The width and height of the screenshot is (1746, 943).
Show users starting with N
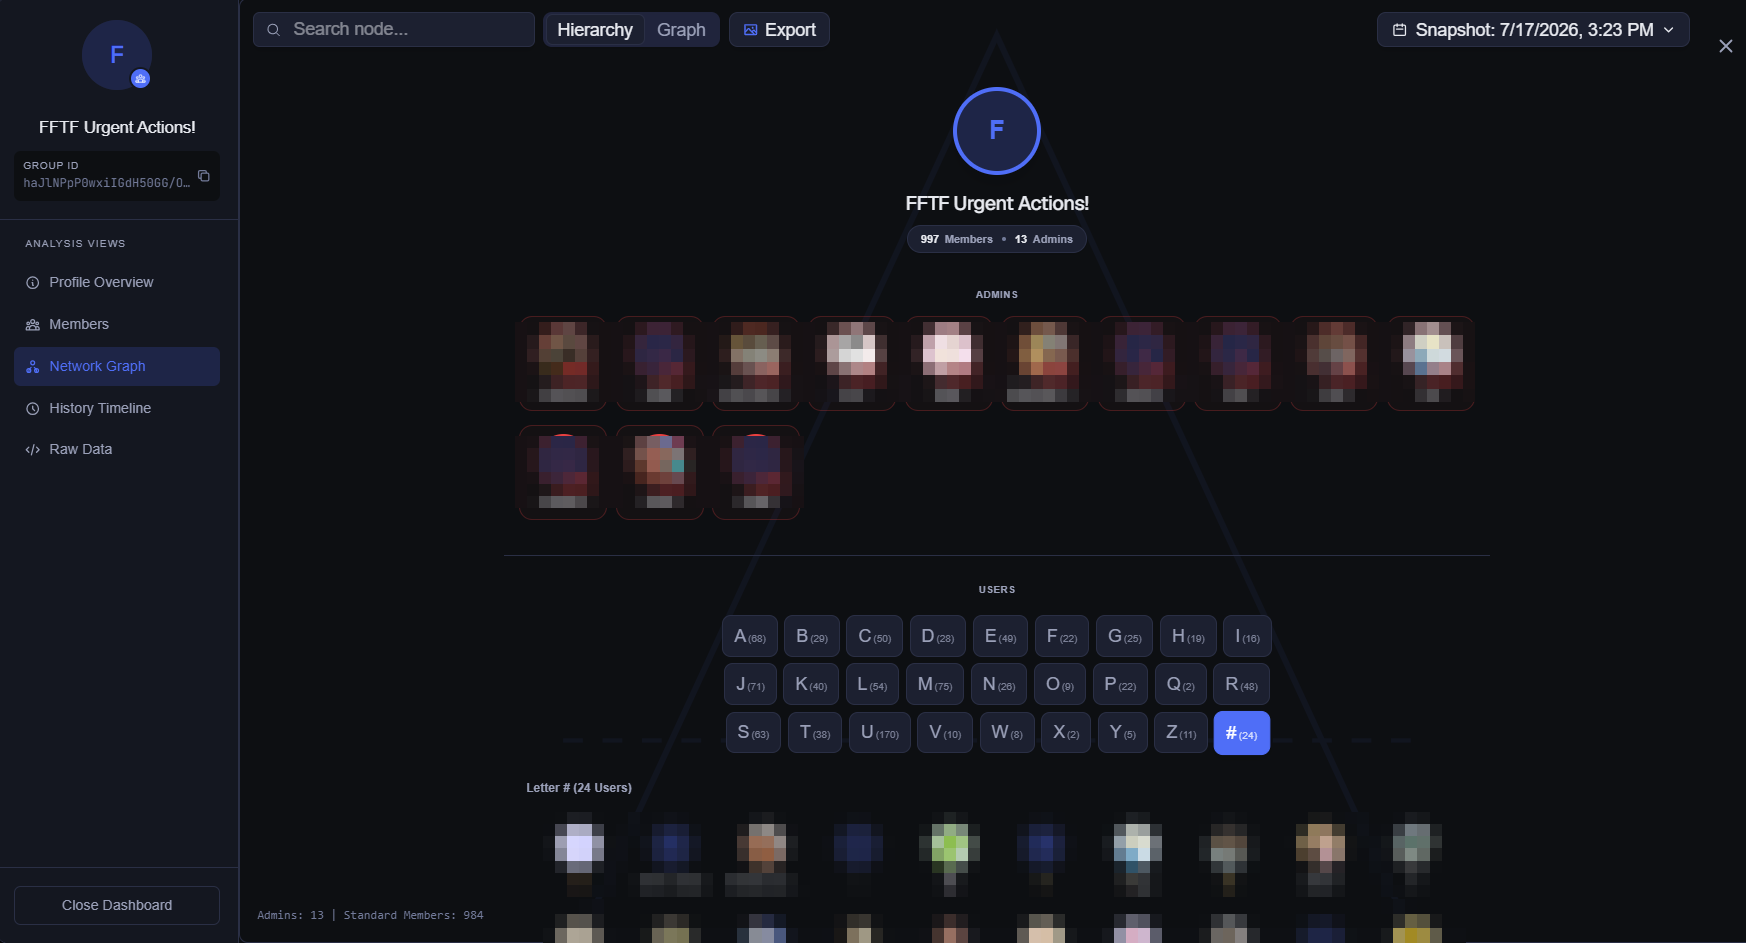pos(999,685)
